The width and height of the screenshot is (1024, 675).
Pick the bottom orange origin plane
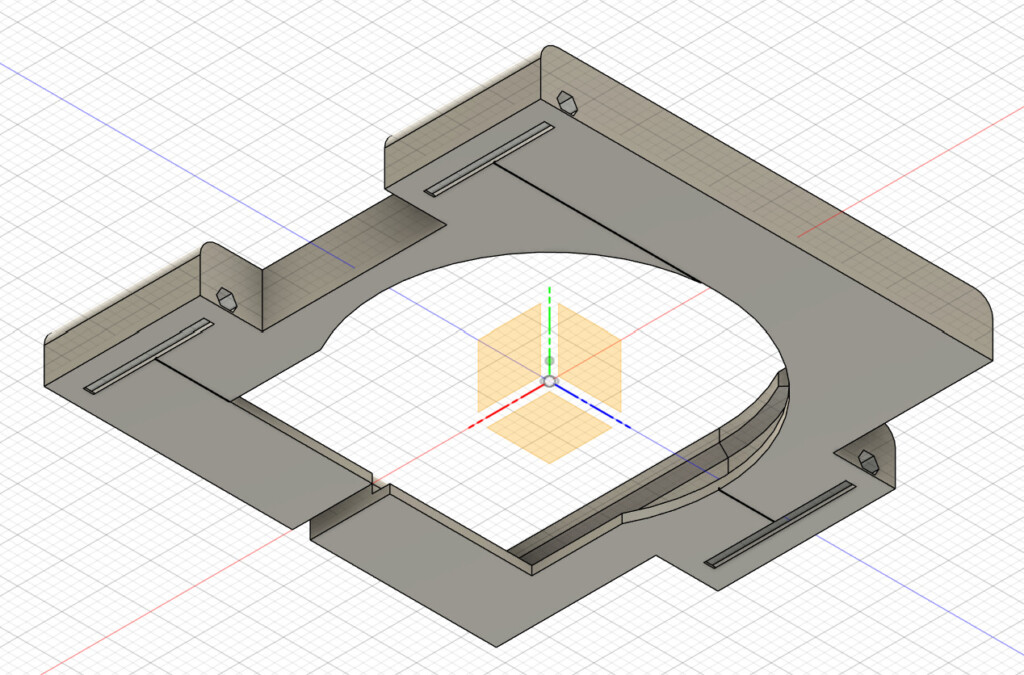[x=549, y=427]
